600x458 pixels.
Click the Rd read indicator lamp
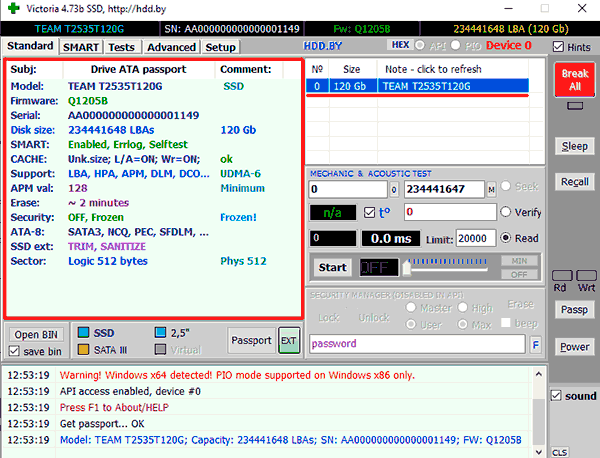(x=562, y=275)
